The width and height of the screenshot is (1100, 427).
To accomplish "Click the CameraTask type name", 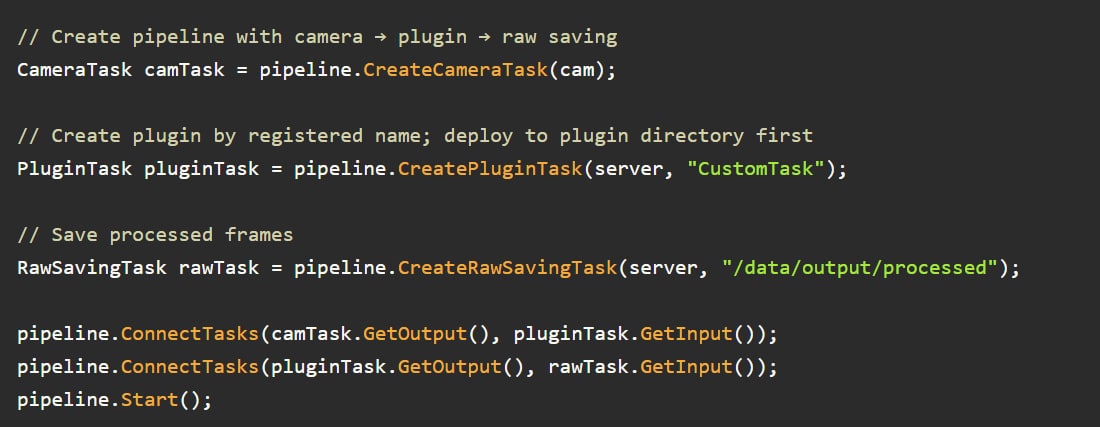I will 74,70.
